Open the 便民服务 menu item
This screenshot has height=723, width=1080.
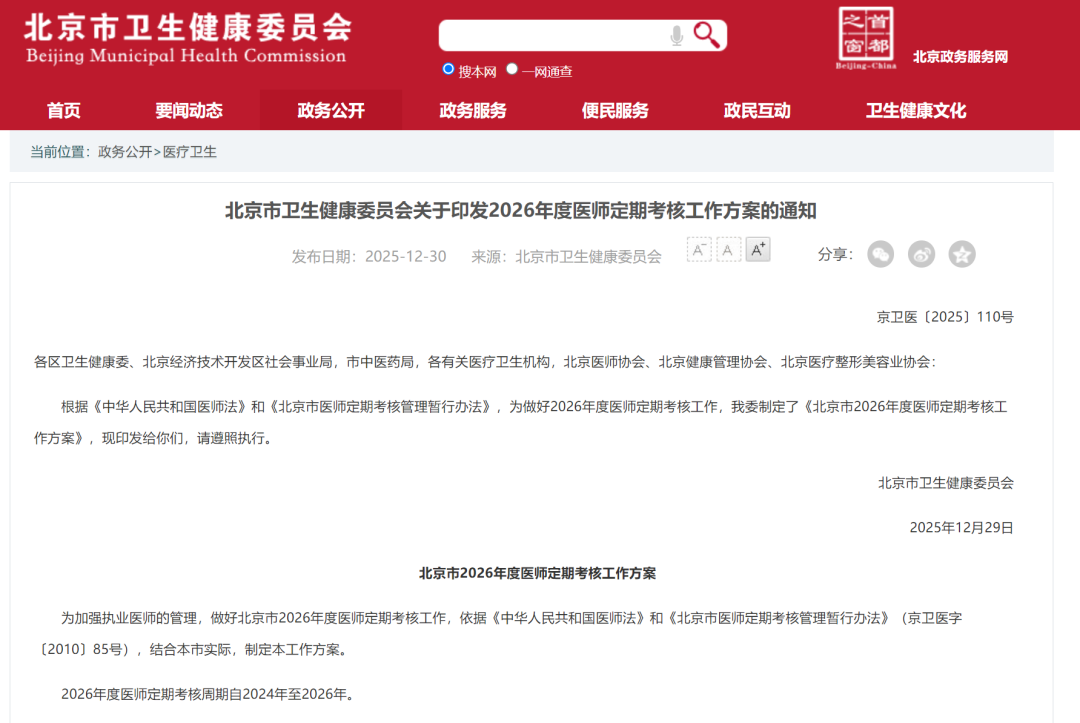point(615,111)
